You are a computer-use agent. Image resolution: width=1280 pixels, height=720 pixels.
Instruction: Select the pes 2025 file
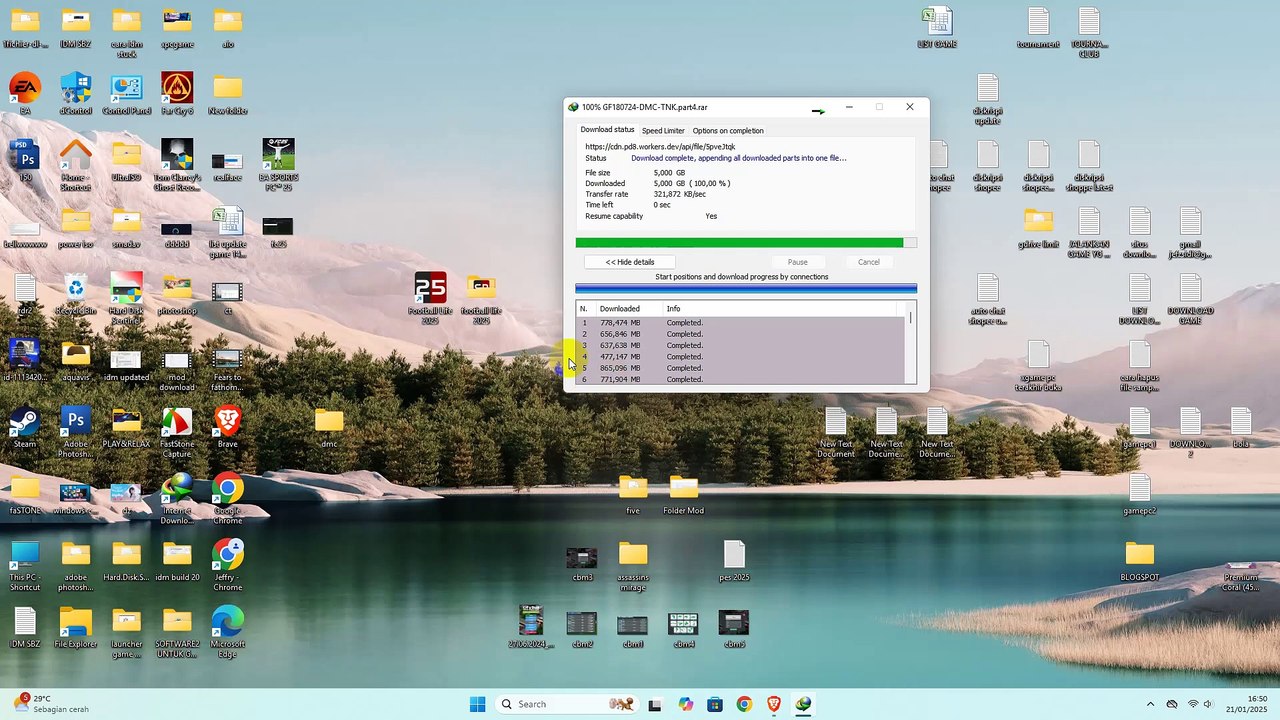[x=734, y=560]
